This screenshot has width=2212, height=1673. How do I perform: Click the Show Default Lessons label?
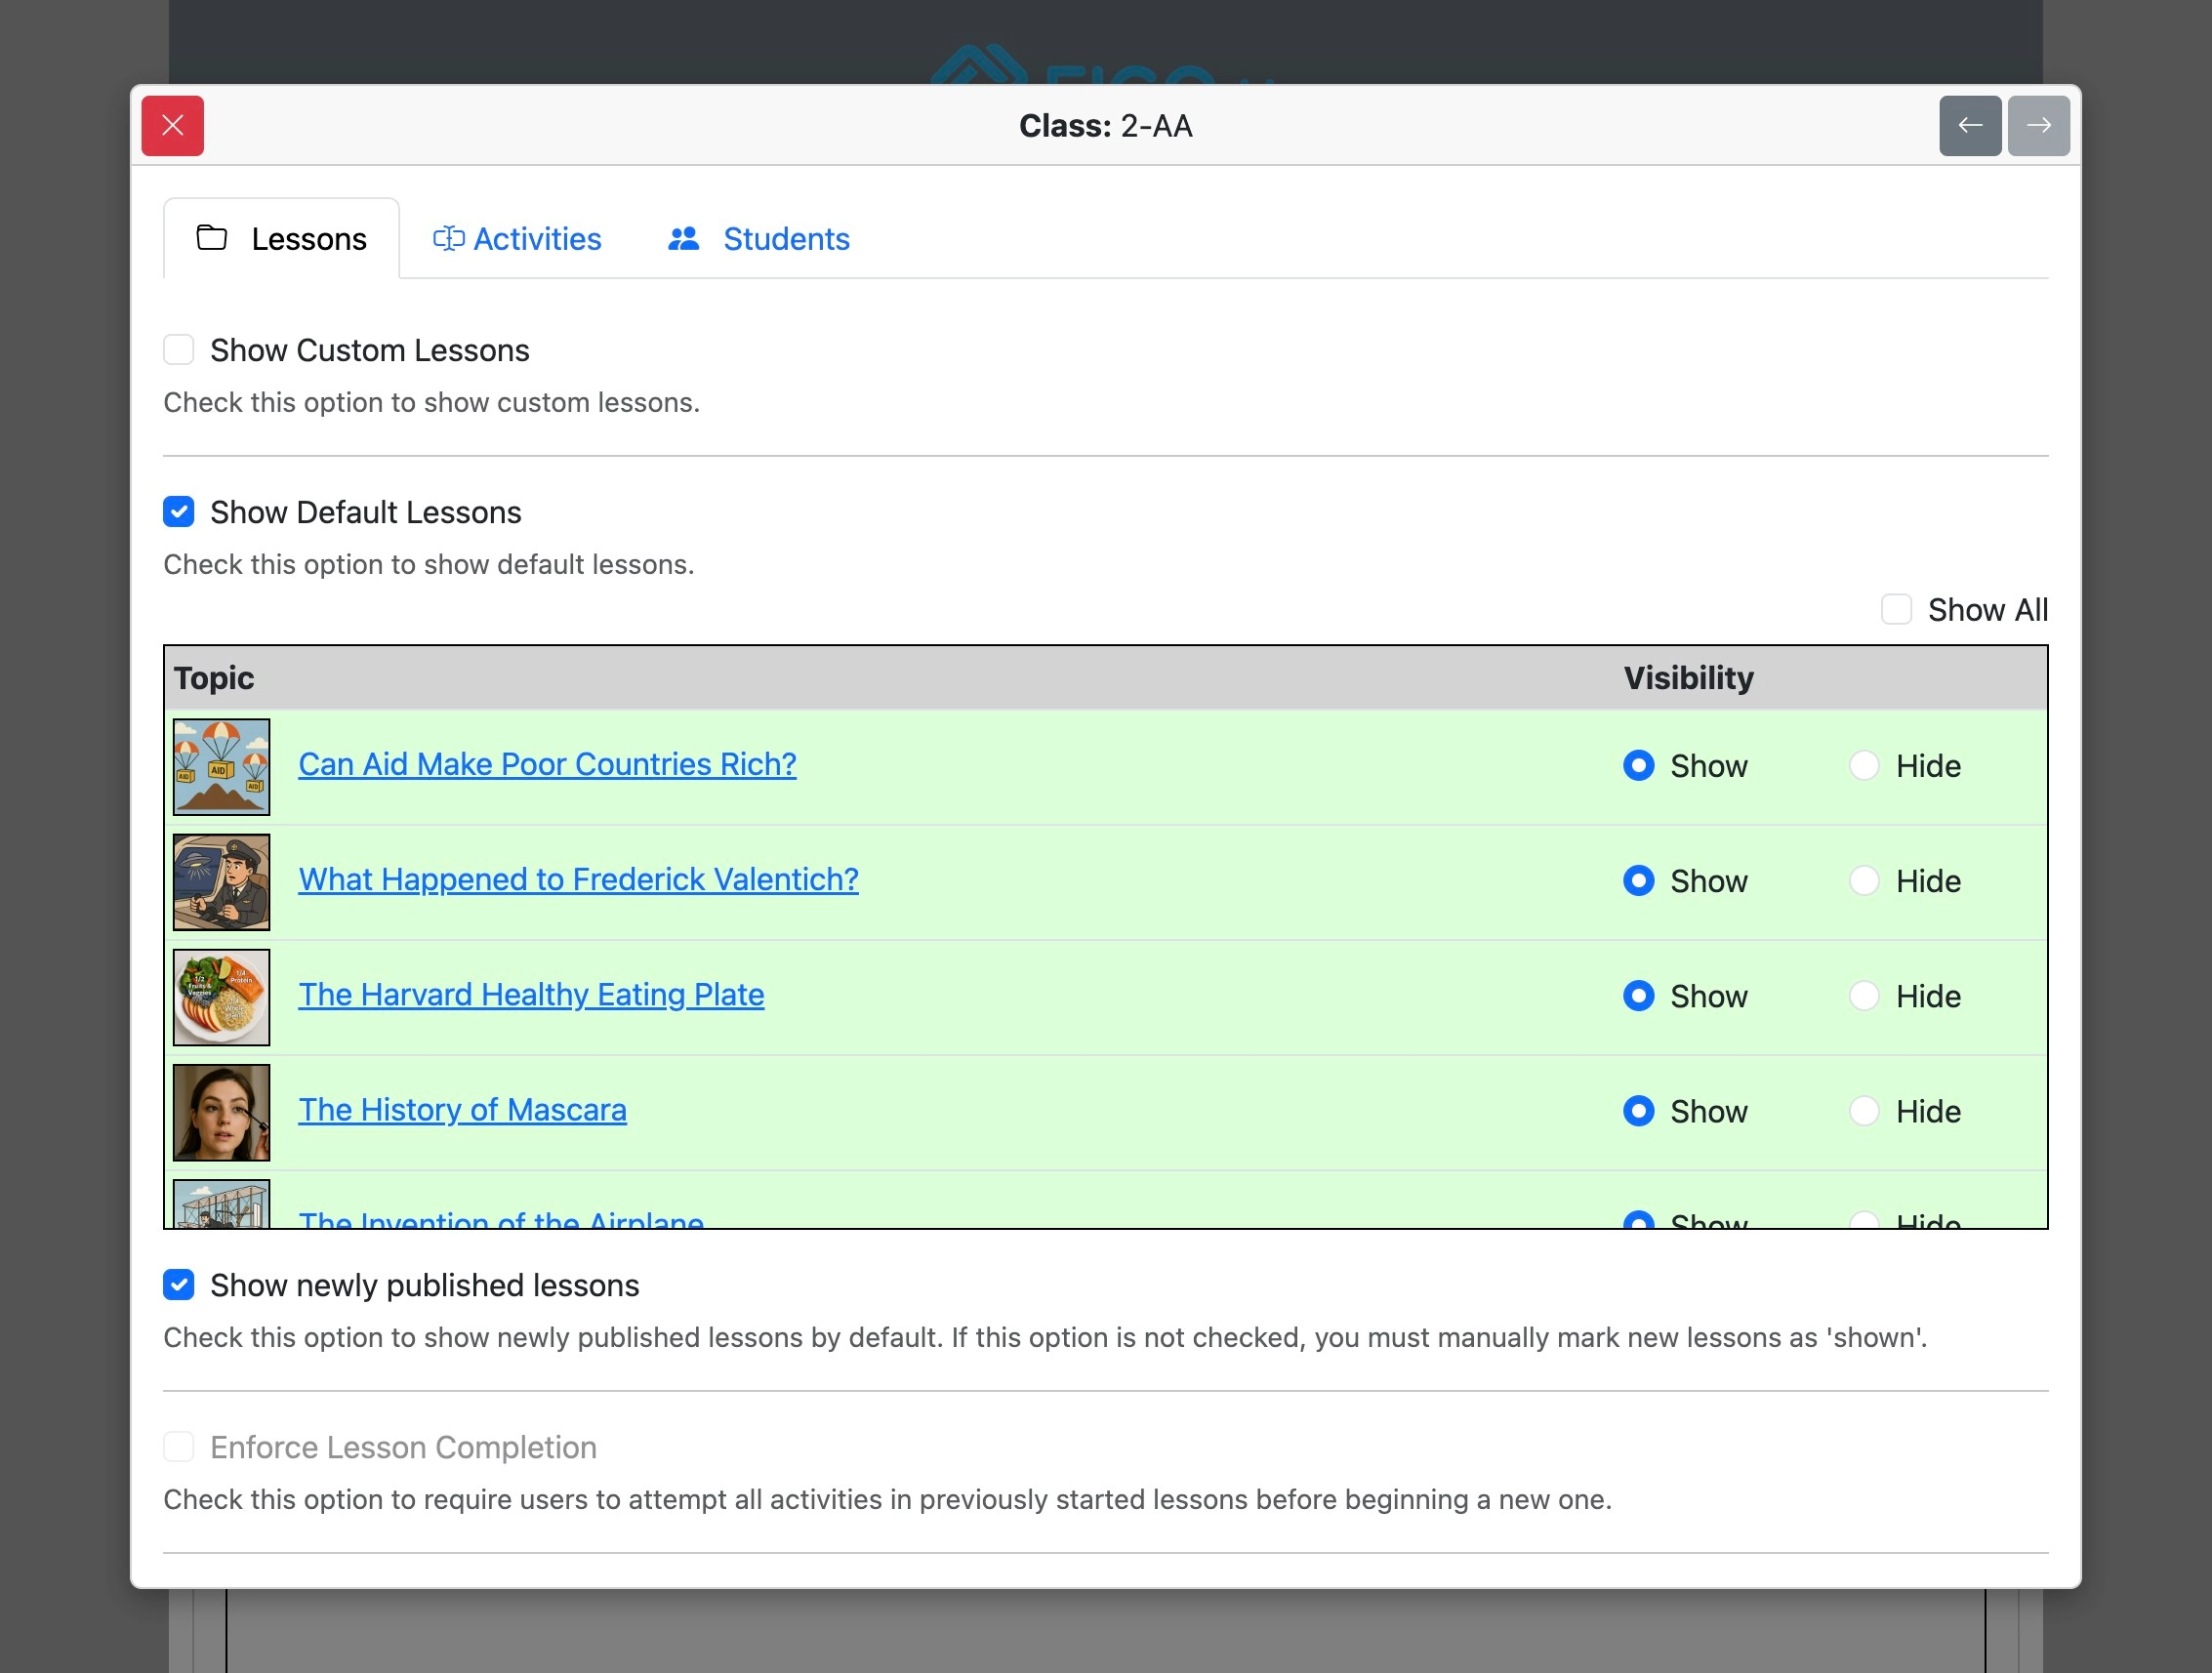(x=365, y=512)
